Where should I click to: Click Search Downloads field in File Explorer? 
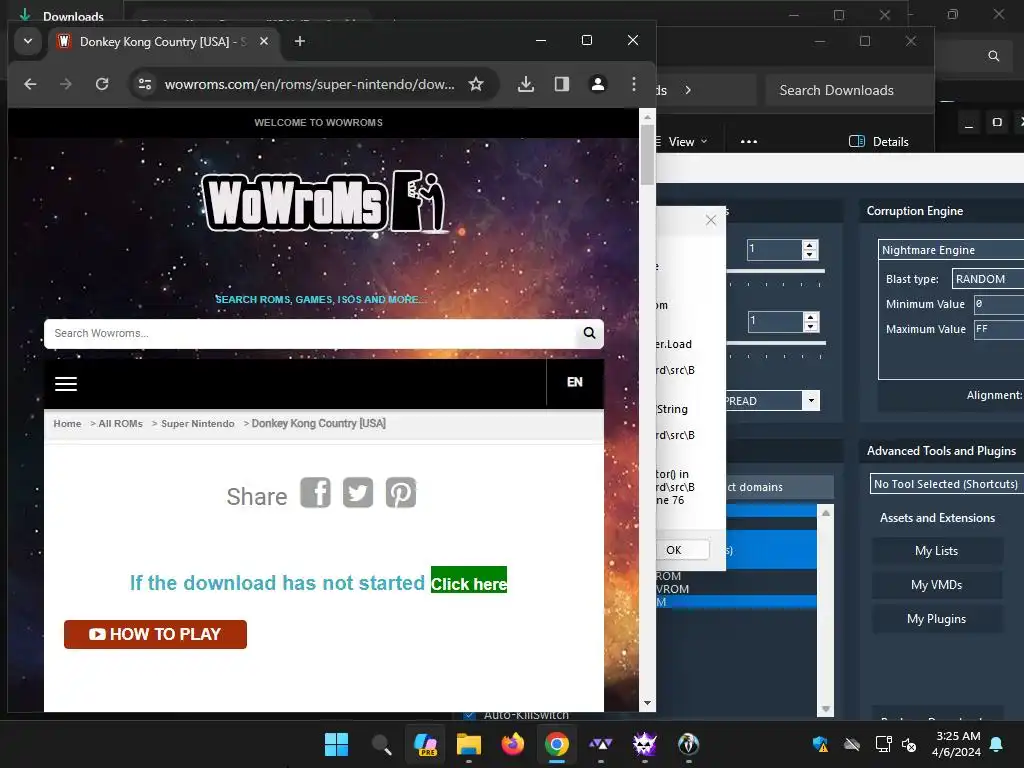849,90
